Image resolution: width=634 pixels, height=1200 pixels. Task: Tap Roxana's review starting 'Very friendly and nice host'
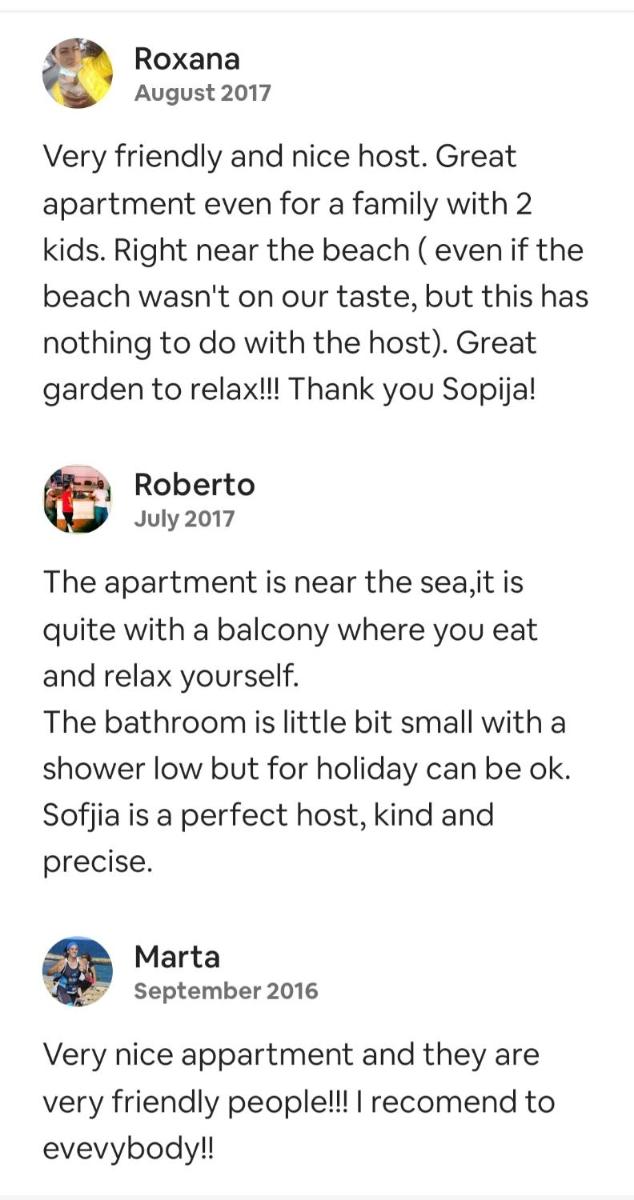point(315,273)
